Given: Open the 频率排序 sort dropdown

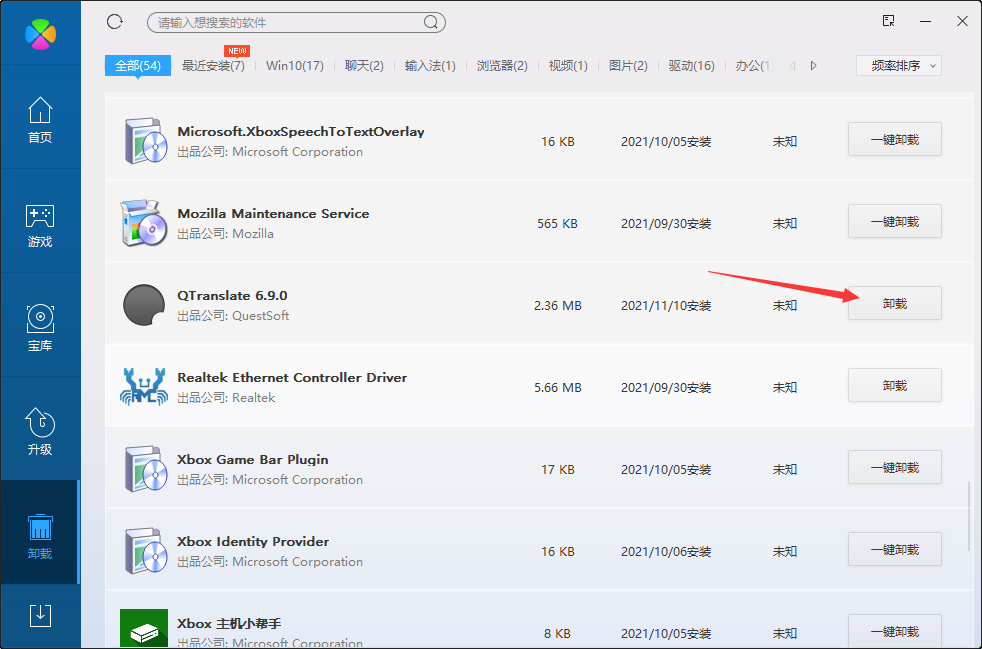Looking at the screenshot, I should [x=899, y=66].
